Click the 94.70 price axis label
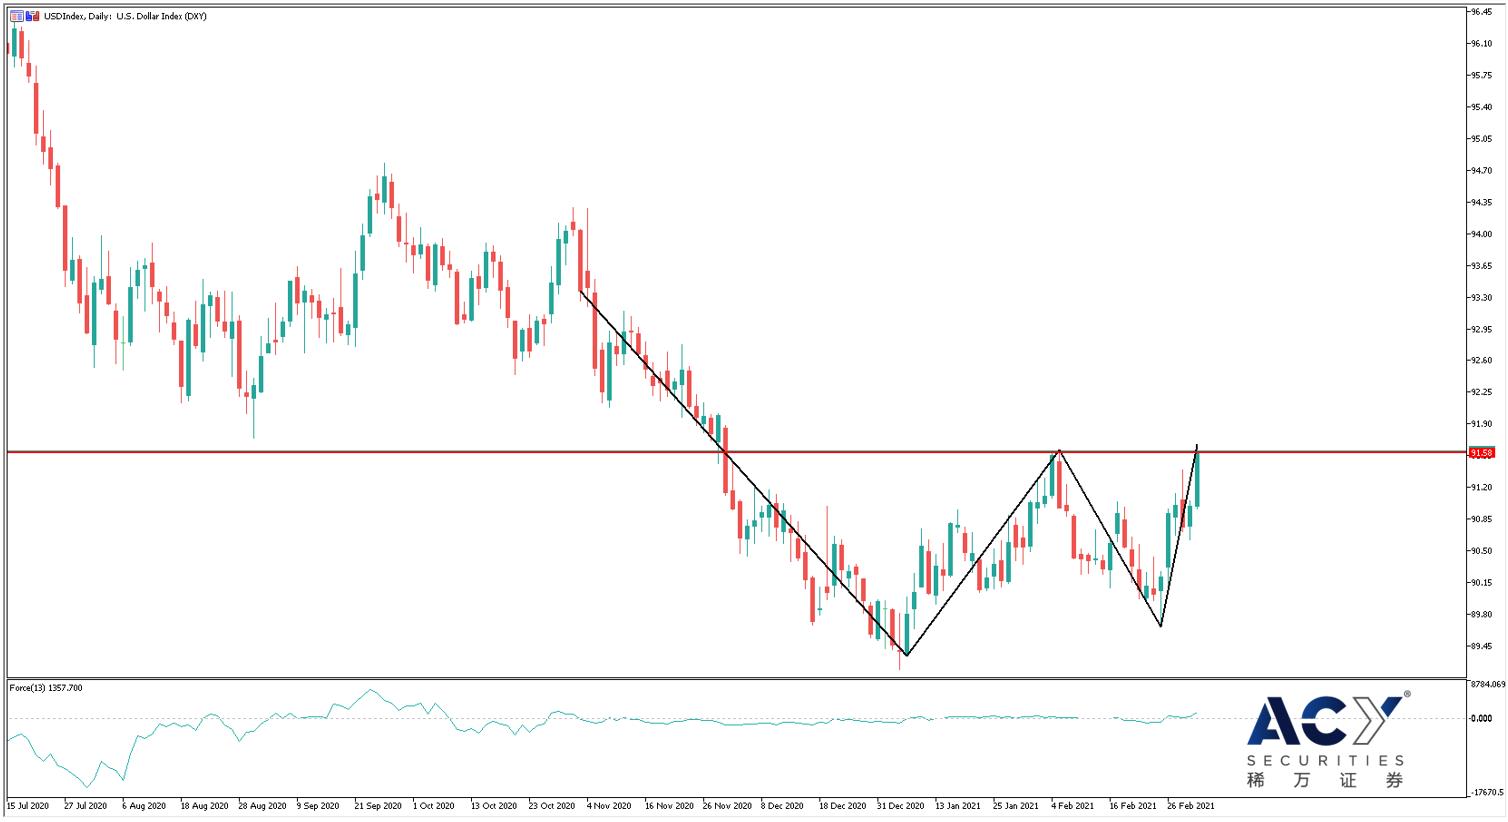The width and height of the screenshot is (1508, 822). pos(1482,171)
